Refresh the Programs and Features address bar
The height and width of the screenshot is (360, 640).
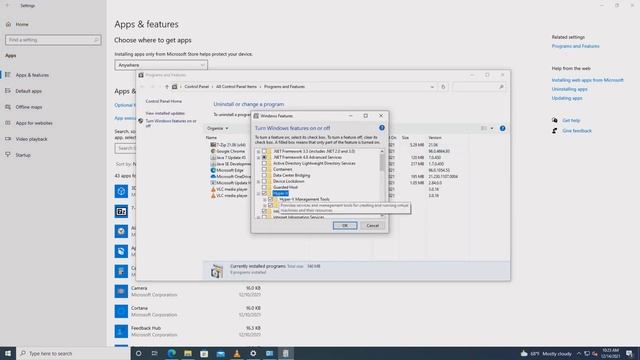(x=443, y=87)
